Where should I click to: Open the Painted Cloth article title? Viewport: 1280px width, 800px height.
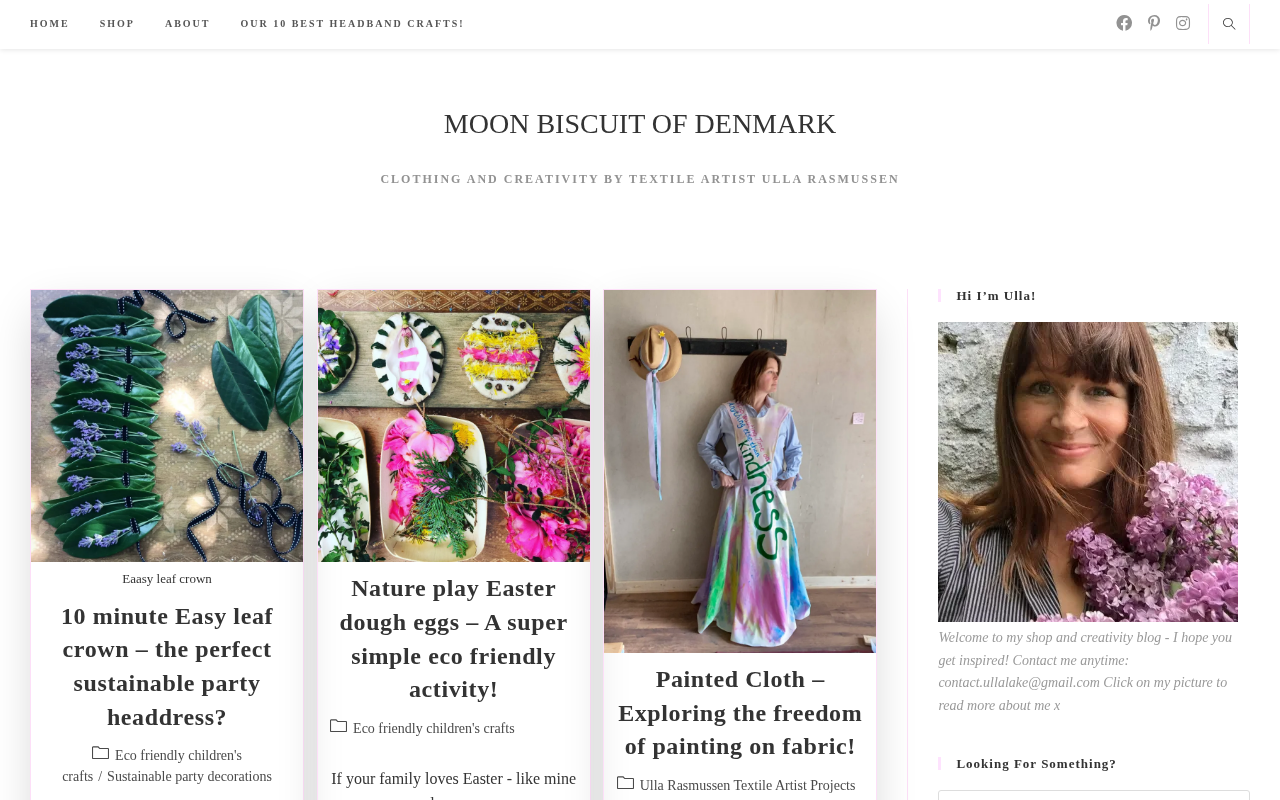coord(740,712)
